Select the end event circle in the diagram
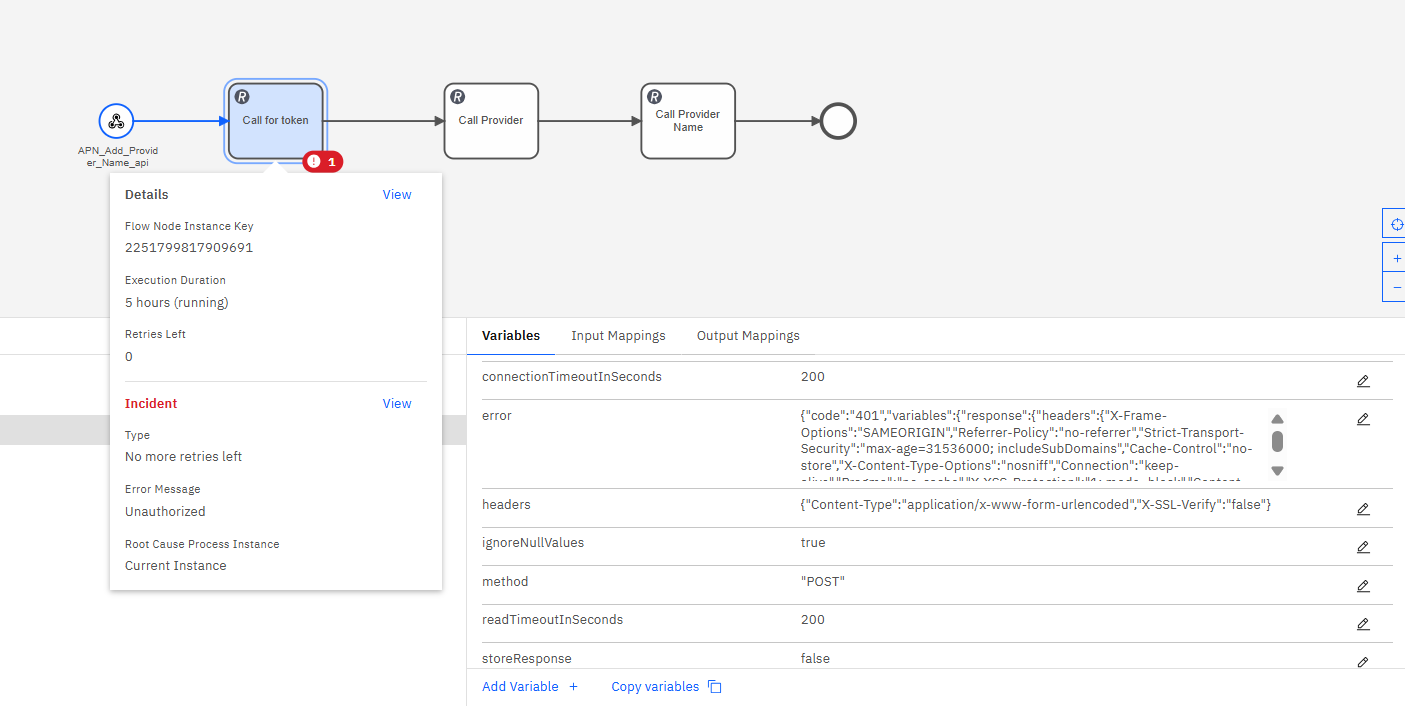The image size is (1405, 706). coord(838,120)
